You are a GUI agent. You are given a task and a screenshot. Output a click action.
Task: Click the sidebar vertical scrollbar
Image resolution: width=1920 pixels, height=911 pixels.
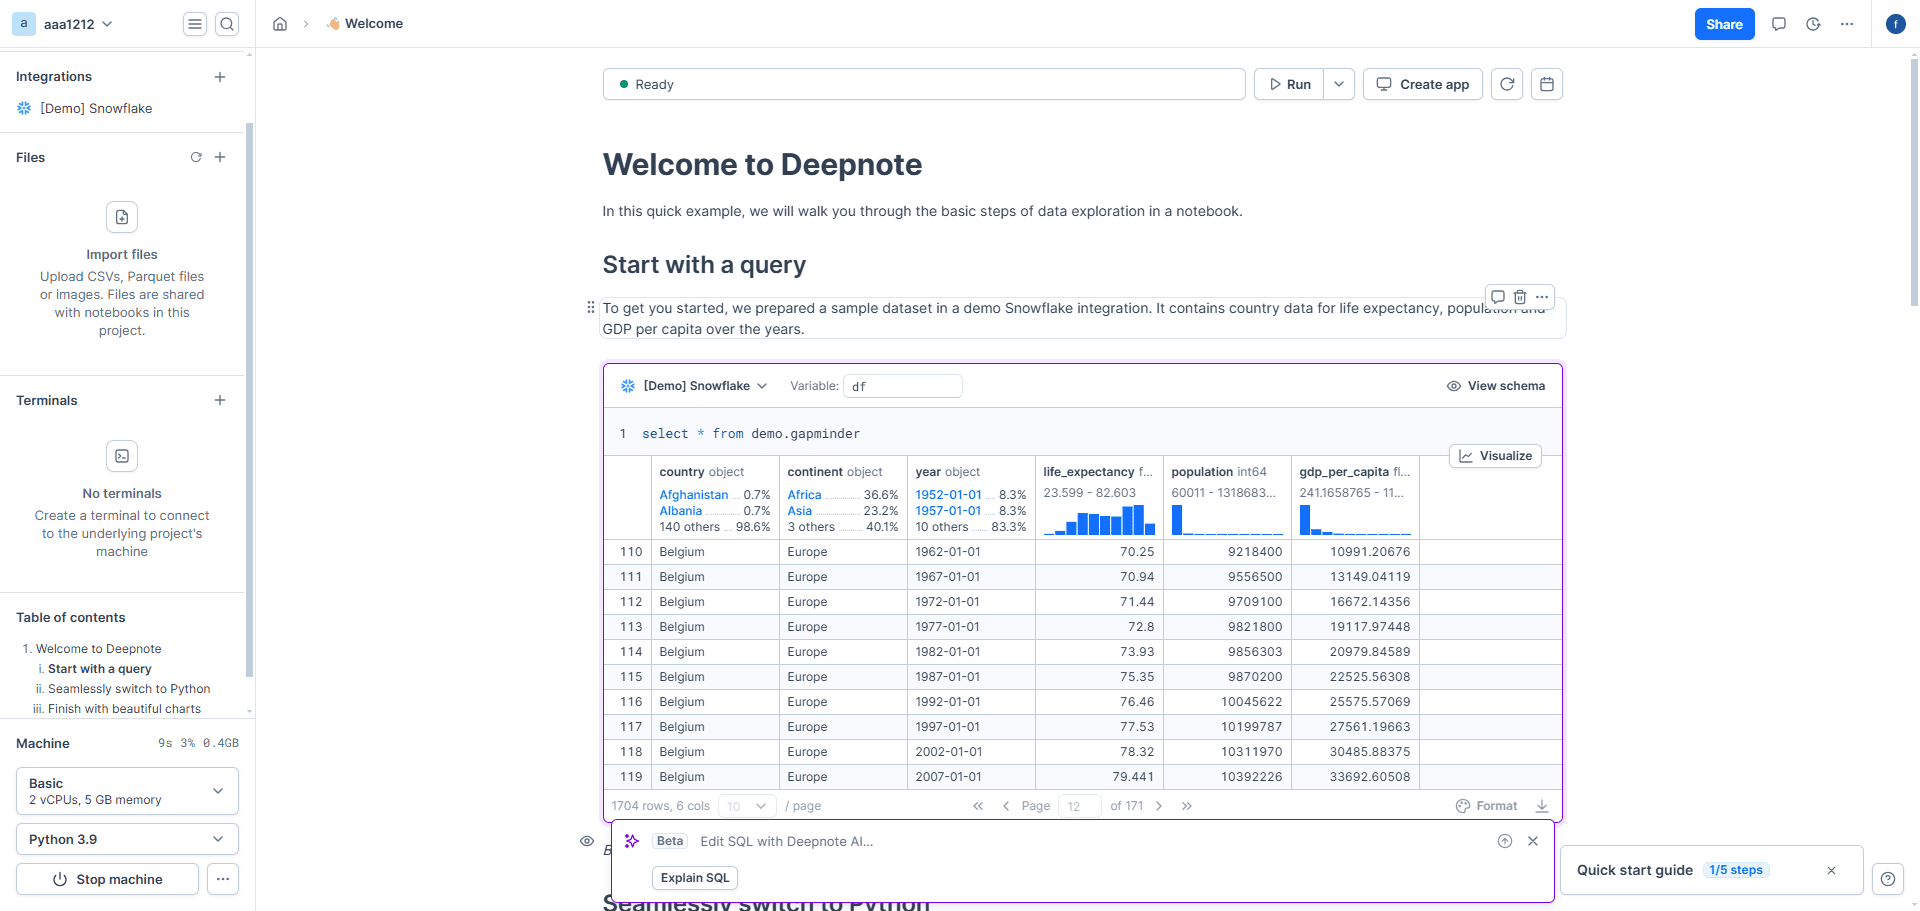(x=249, y=400)
